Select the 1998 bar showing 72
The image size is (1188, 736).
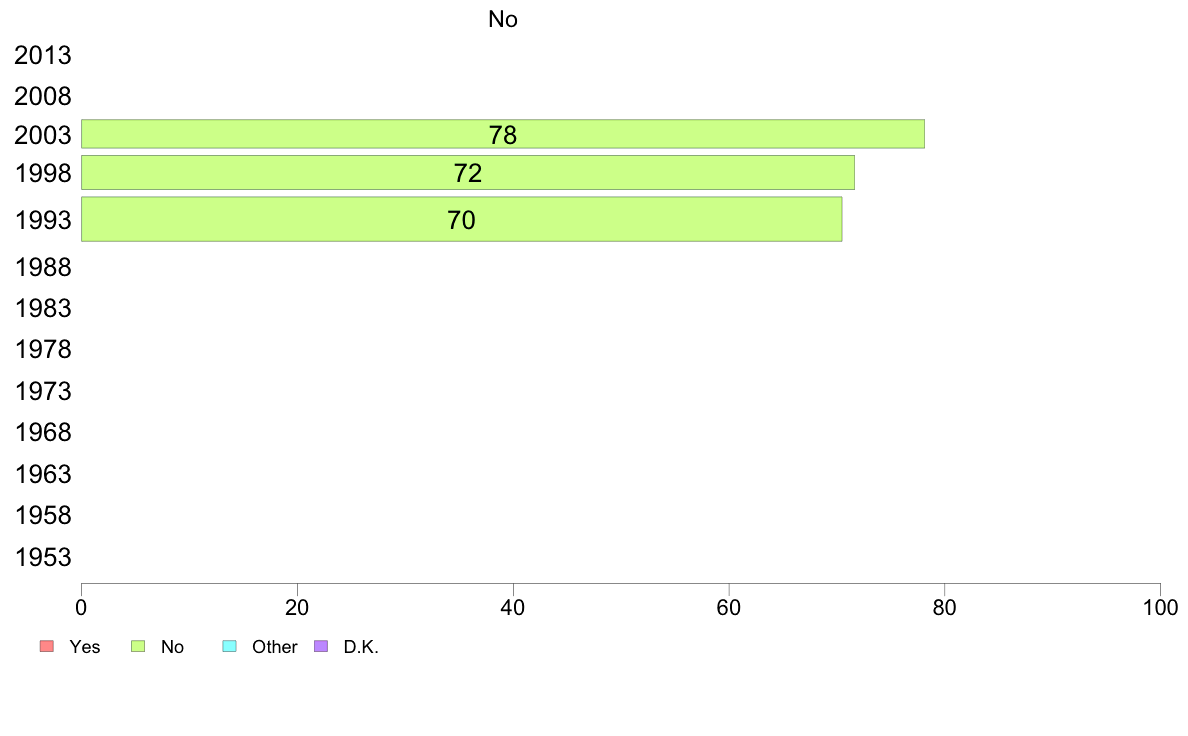tap(467, 173)
